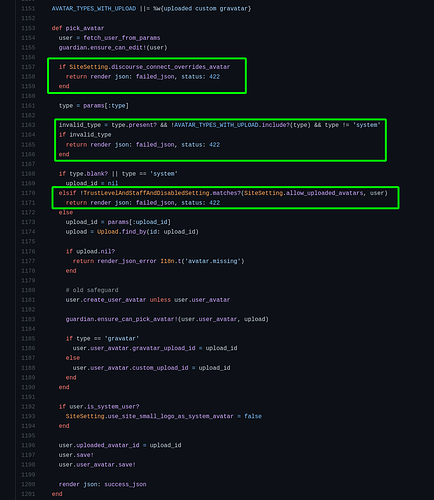Image resolution: width=434 pixels, height=500 pixels.
Task: Click 'if upload.nil?' condition
Action: pos(90,251)
